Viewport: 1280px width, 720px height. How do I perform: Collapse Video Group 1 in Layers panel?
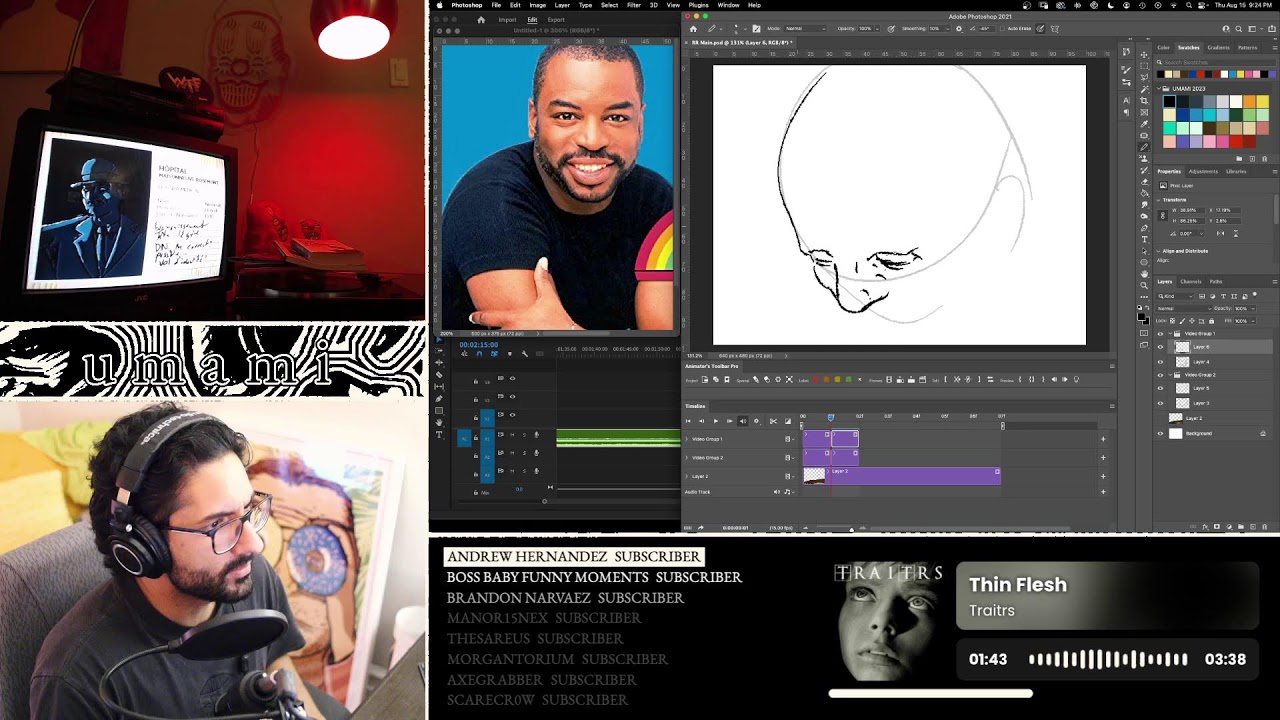pyautogui.click(x=1170, y=333)
